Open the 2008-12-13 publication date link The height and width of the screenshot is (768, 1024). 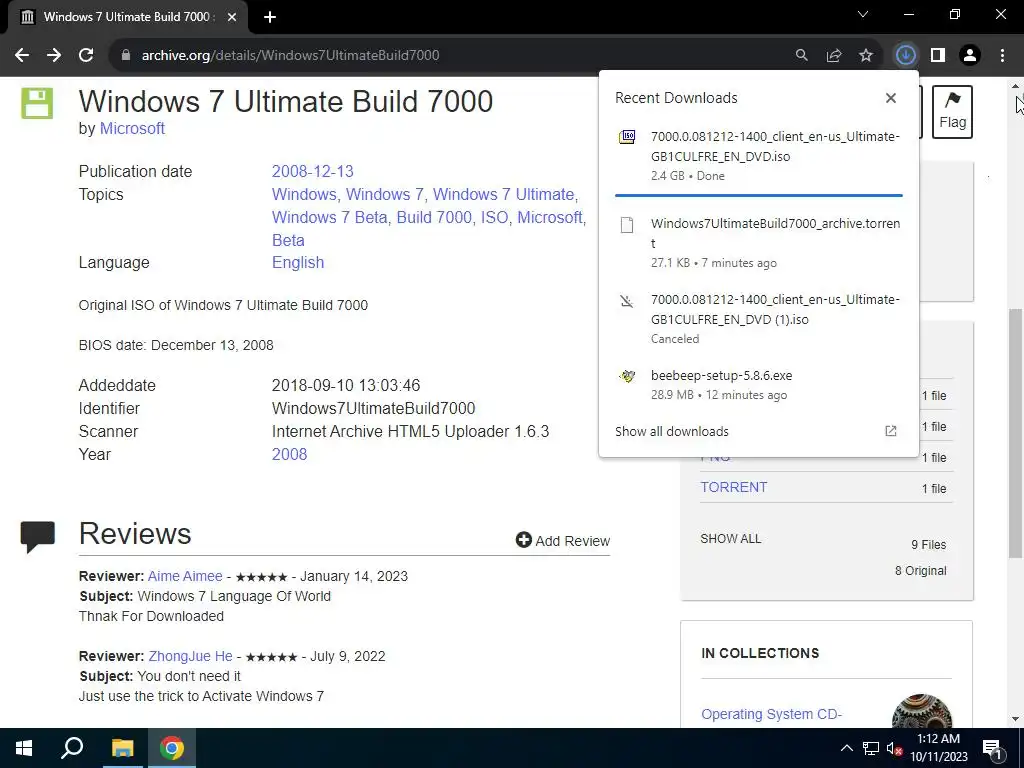click(312, 172)
